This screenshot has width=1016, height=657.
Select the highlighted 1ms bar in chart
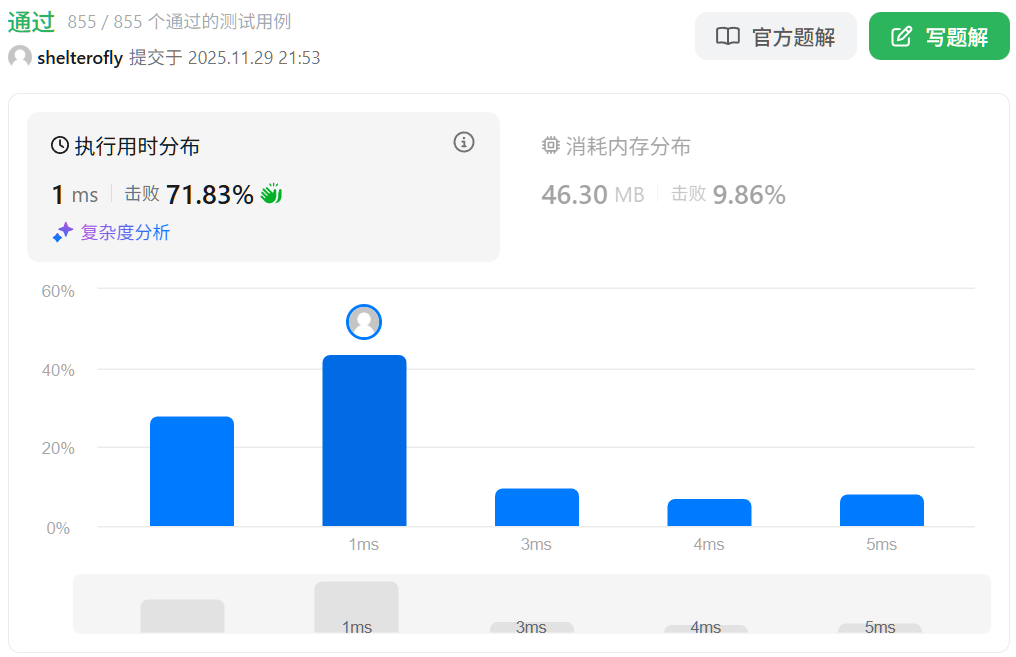[x=364, y=440]
